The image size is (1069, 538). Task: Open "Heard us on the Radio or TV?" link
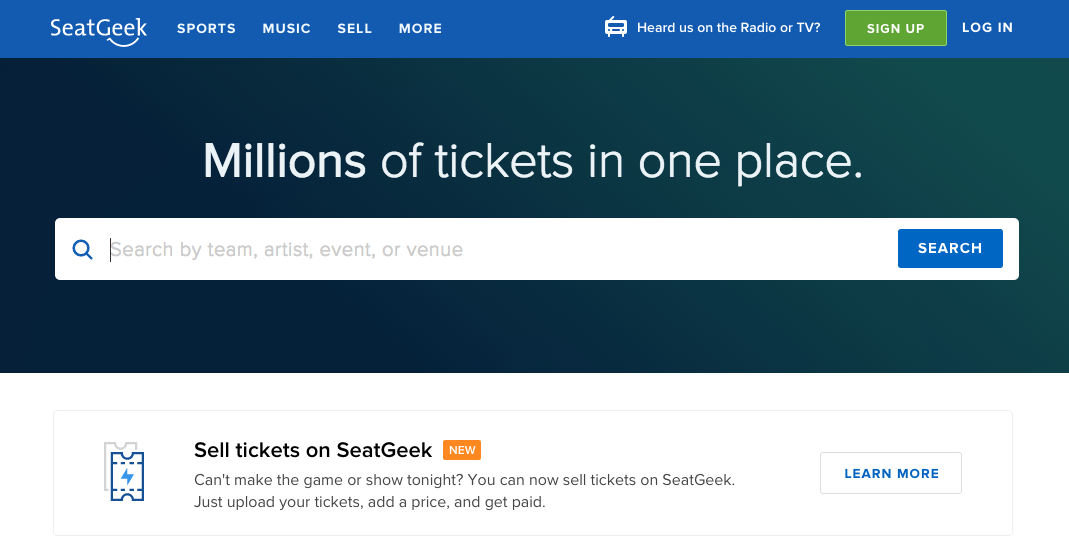point(728,28)
